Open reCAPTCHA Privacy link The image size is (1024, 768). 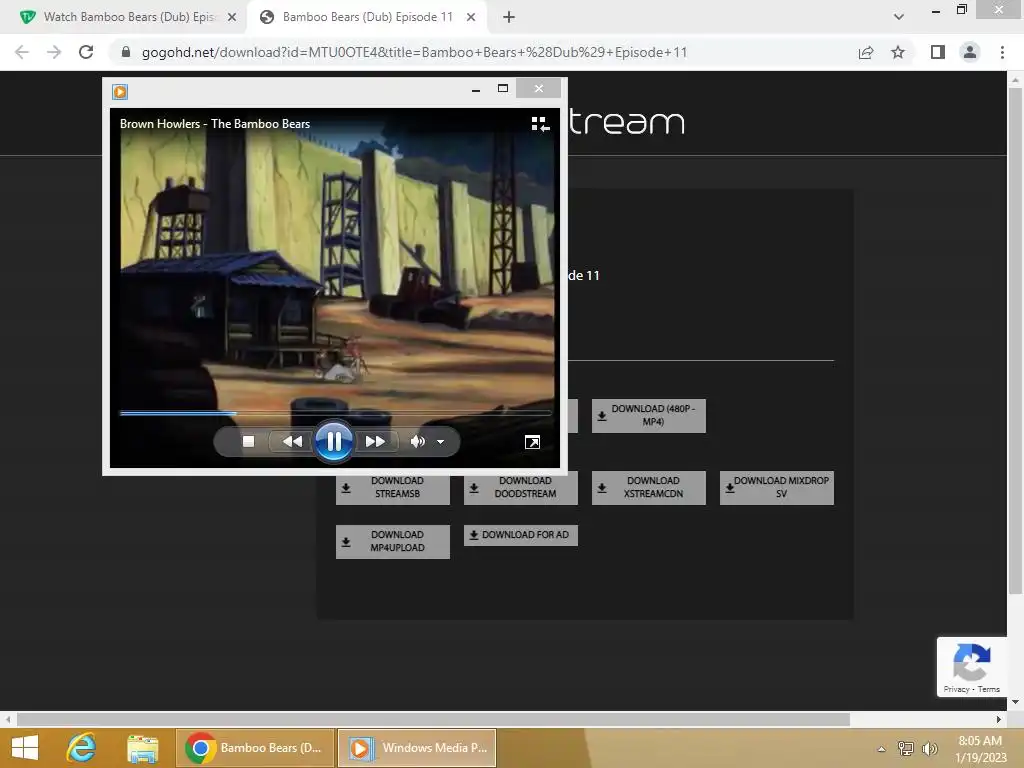(x=956, y=689)
